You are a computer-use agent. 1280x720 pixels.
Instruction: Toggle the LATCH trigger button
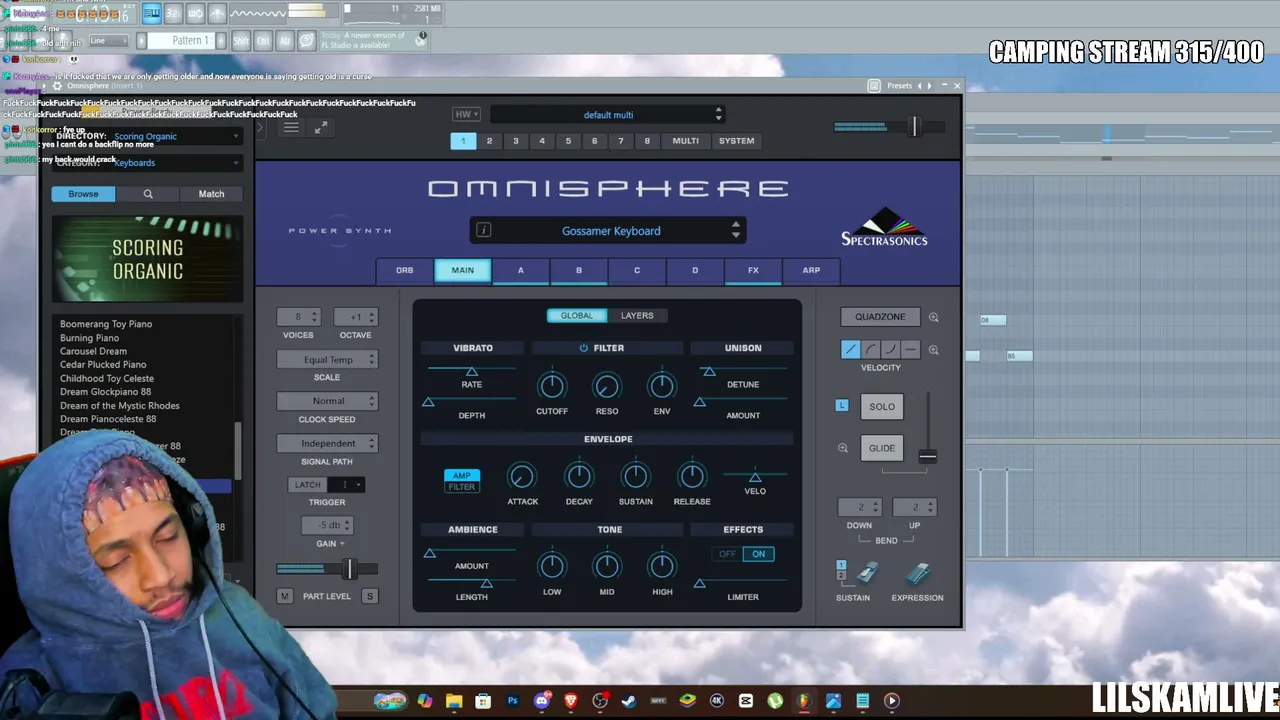[x=307, y=485]
